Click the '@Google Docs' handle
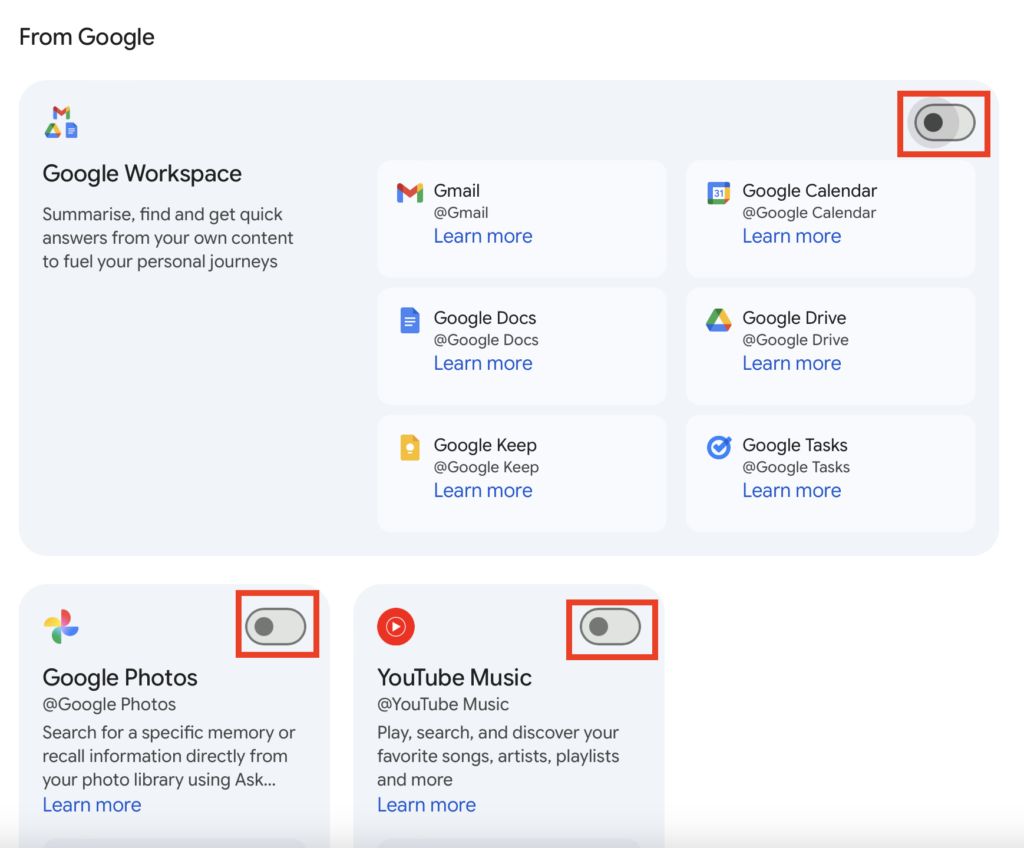This screenshot has height=848, width=1024. [x=487, y=340]
